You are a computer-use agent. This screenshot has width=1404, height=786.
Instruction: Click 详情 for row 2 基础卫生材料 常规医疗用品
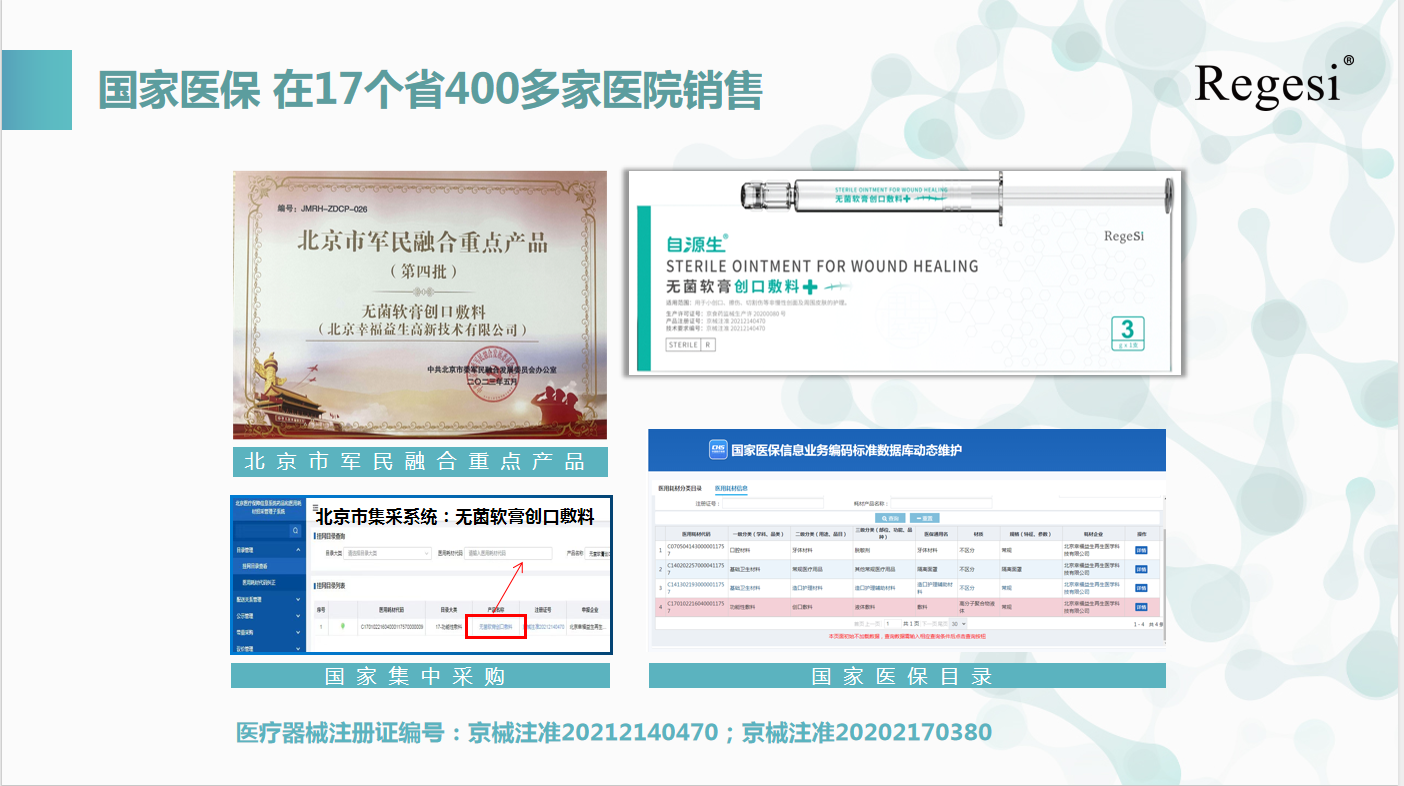click(1141, 569)
